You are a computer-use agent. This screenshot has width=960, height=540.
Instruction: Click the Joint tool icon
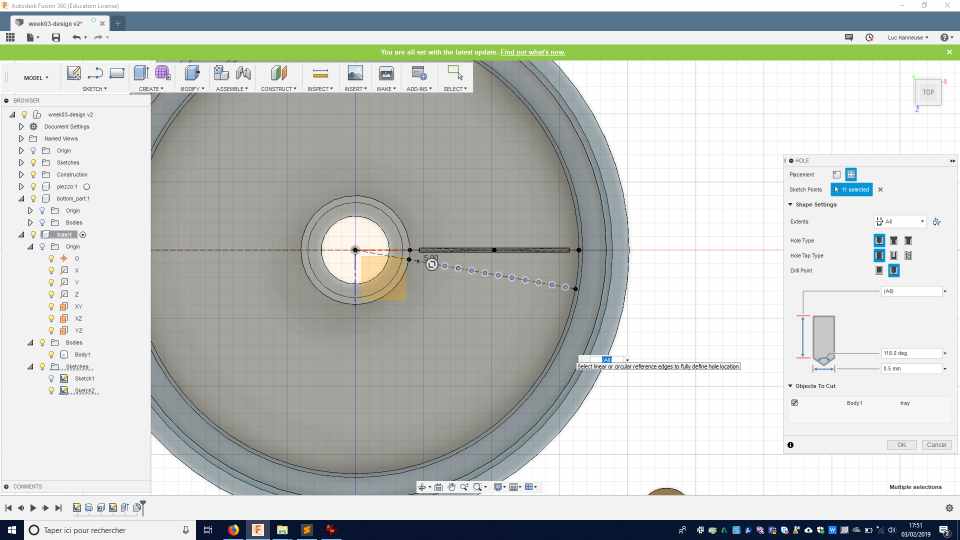tap(243, 73)
